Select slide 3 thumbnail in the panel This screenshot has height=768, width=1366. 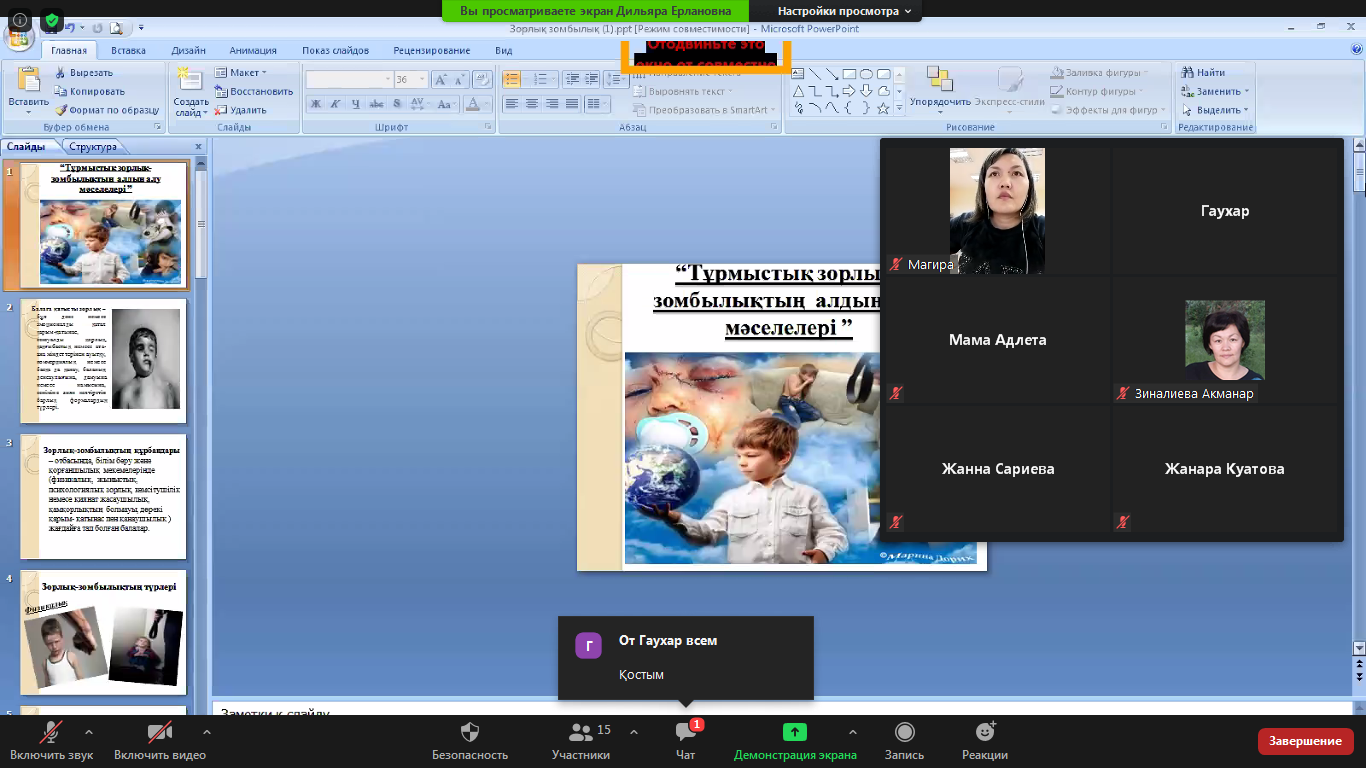click(x=103, y=496)
